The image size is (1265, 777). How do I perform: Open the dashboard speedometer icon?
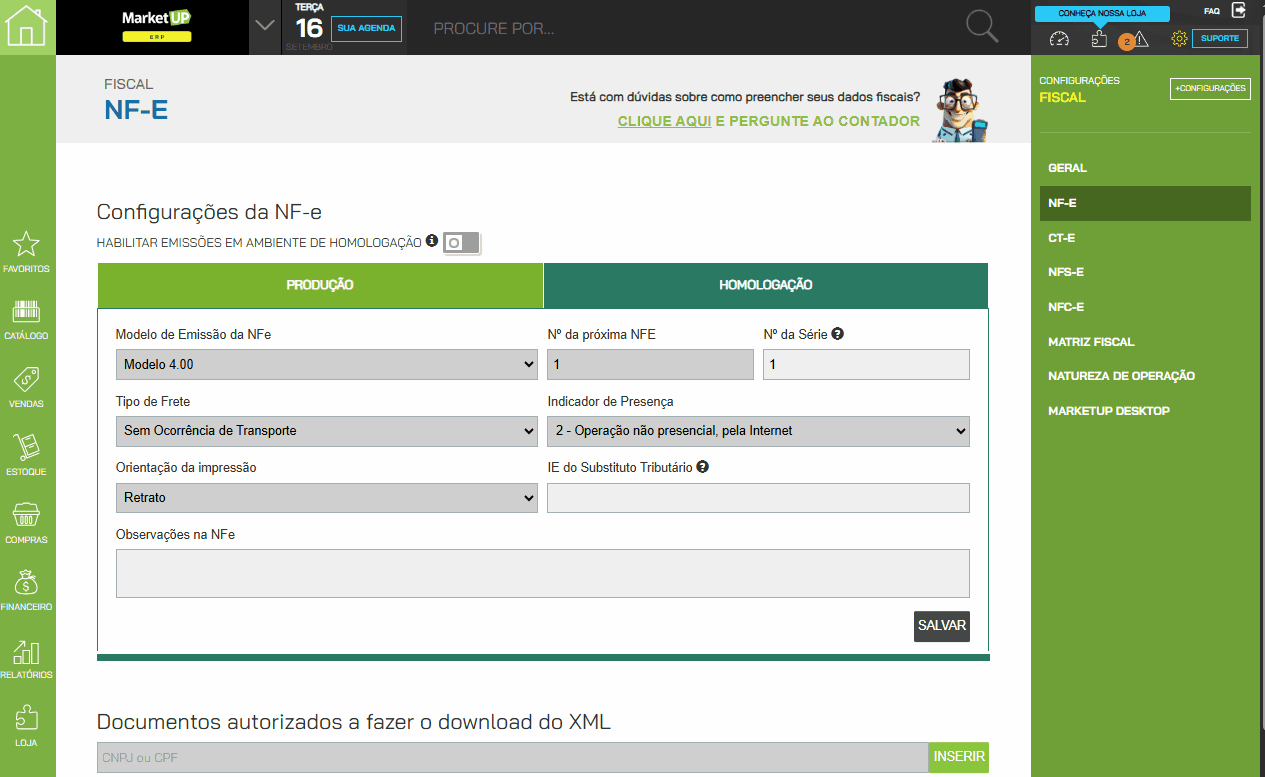click(1059, 39)
